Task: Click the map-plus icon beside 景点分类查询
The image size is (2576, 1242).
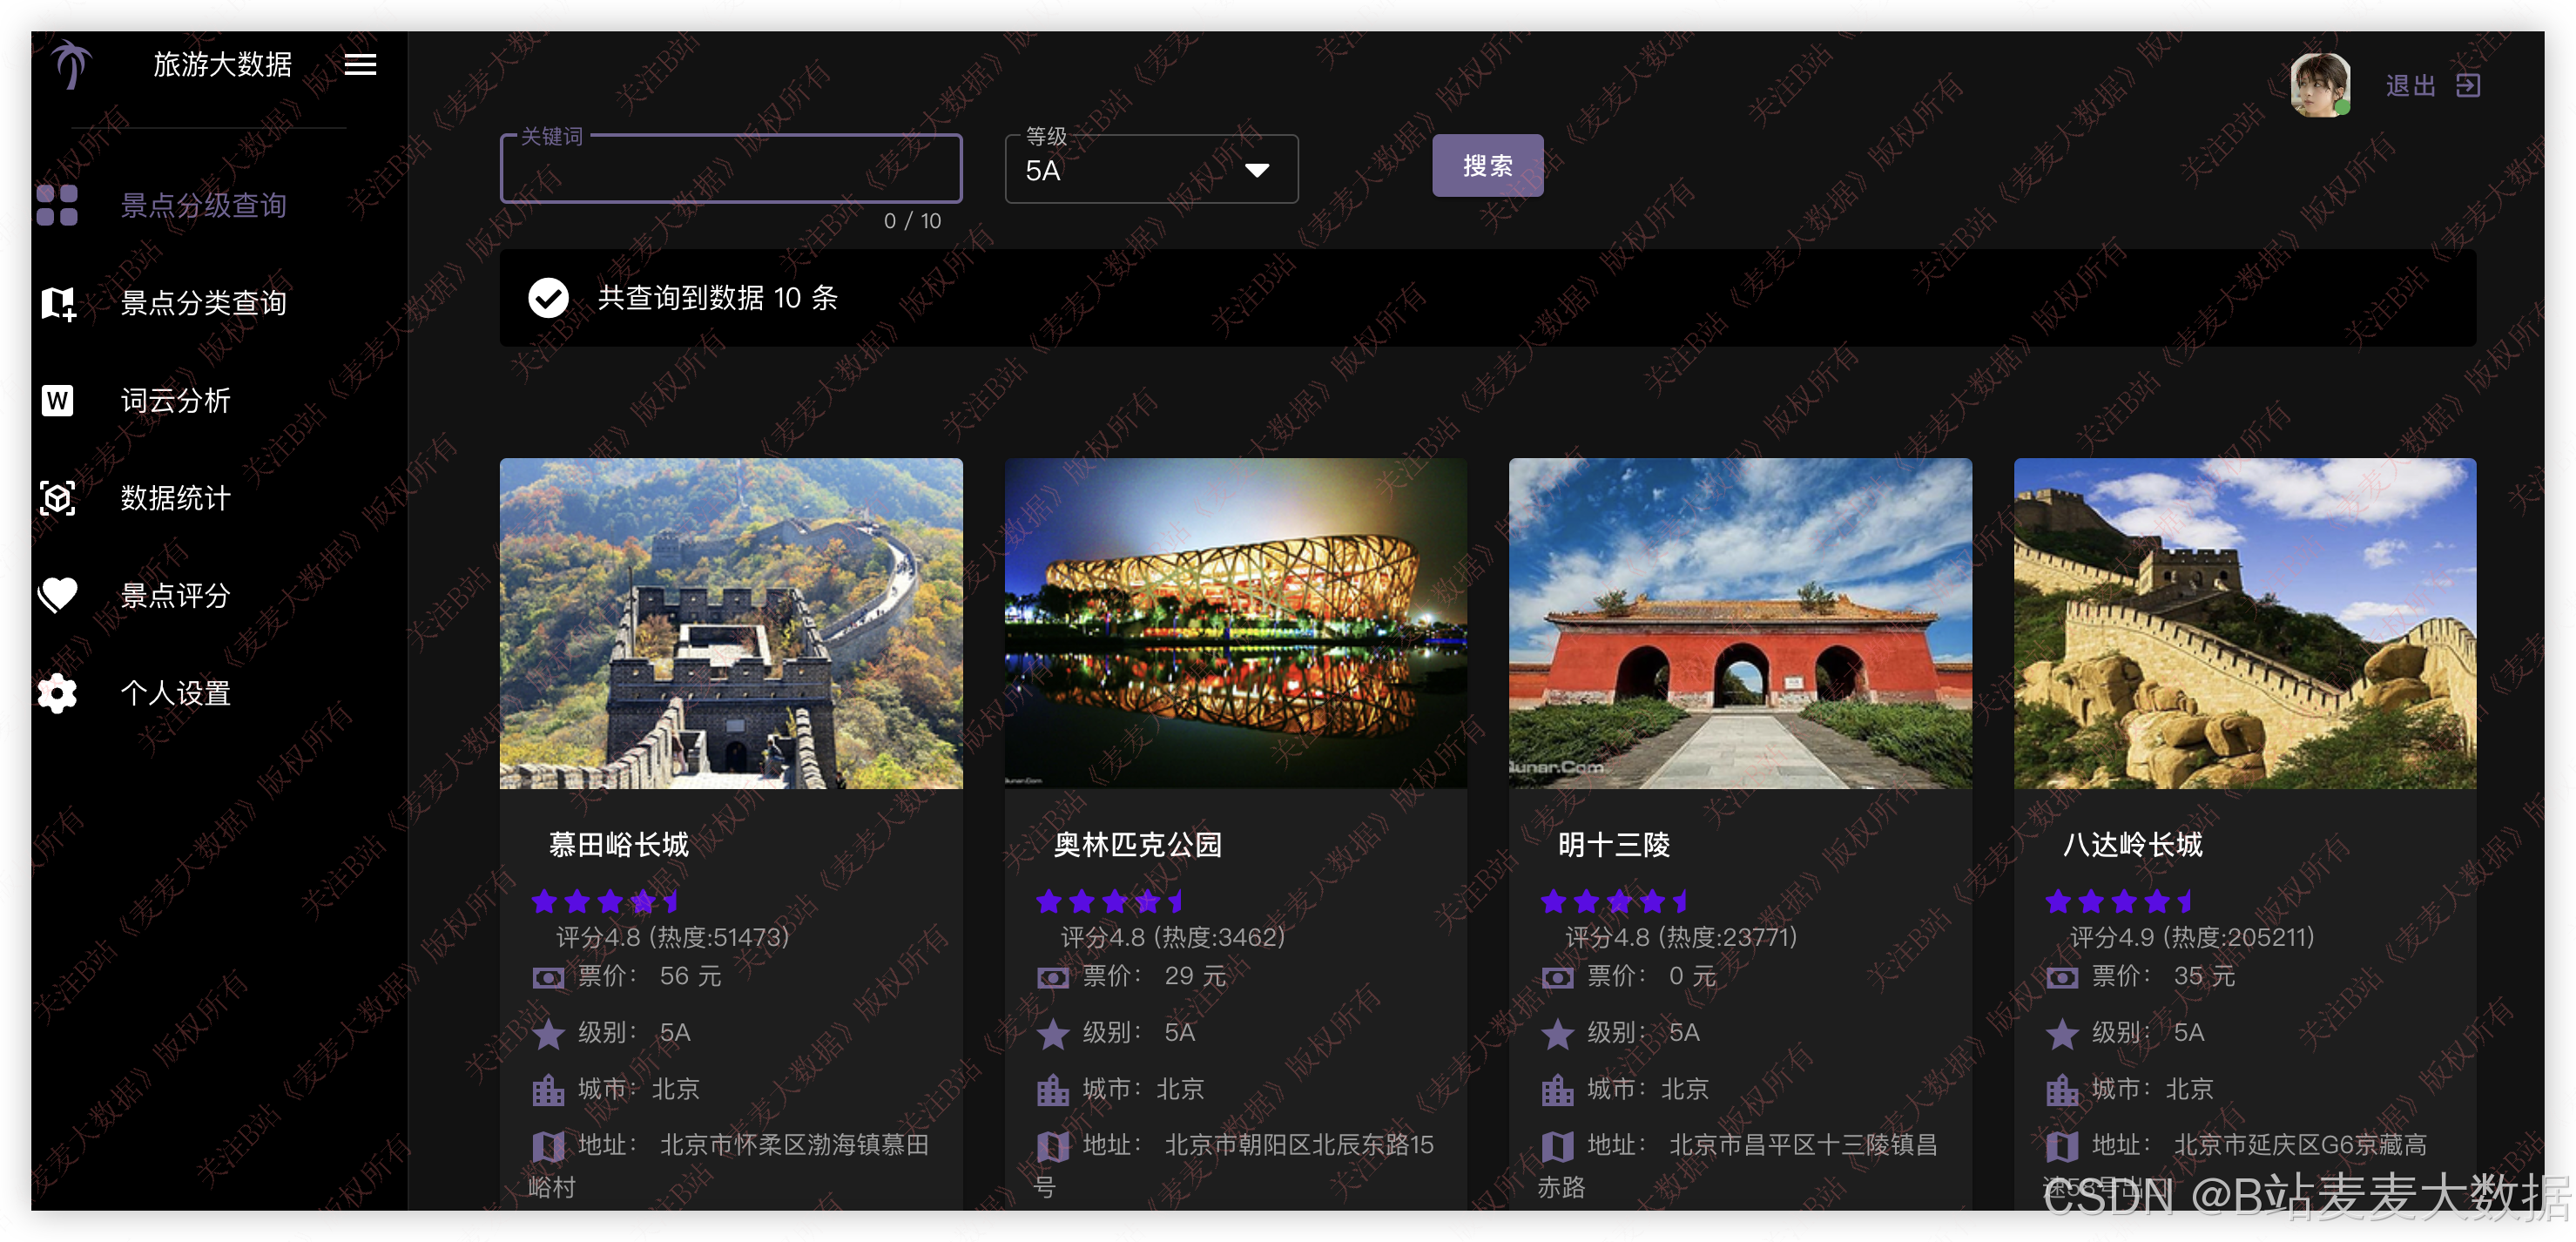Action: click(x=58, y=303)
